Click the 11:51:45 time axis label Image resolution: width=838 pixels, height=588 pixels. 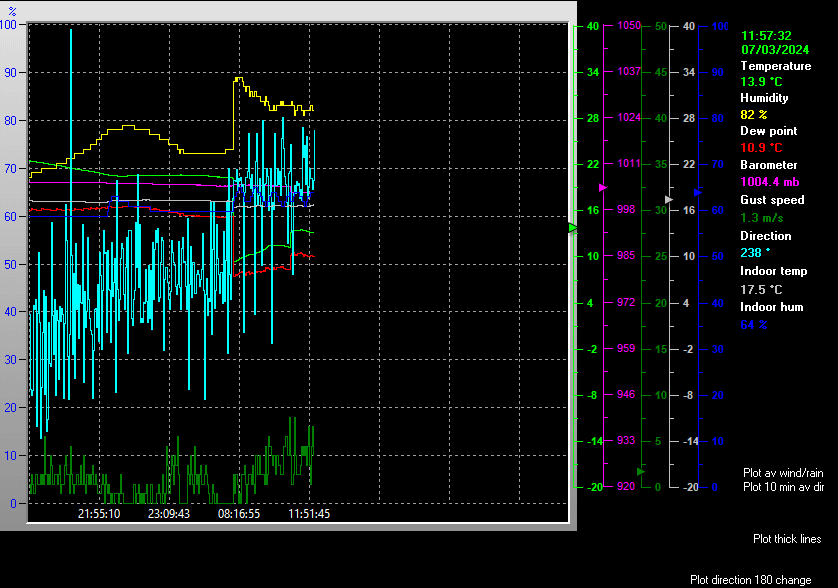[x=309, y=514]
